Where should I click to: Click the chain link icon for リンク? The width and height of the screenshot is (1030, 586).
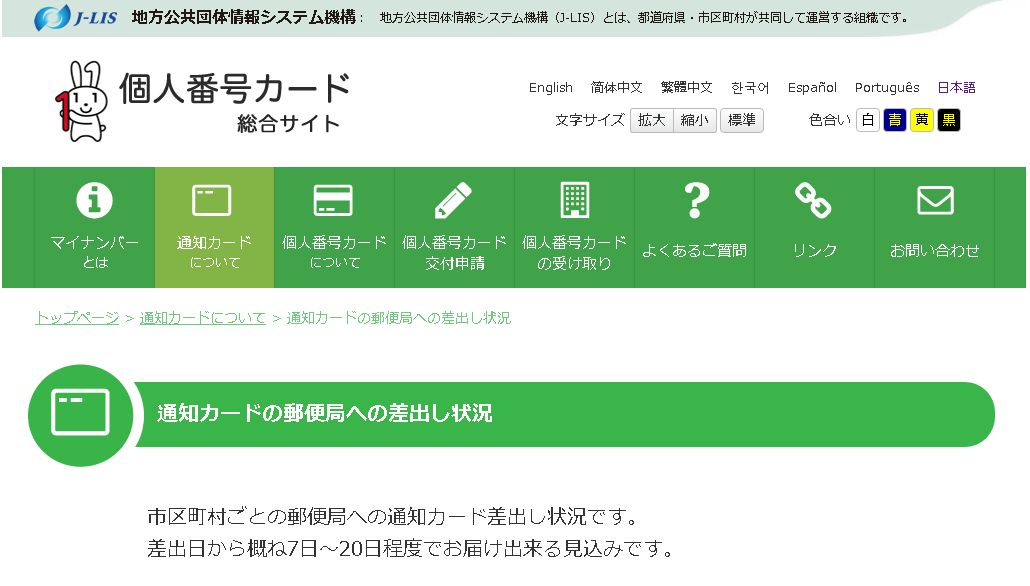(x=813, y=200)
